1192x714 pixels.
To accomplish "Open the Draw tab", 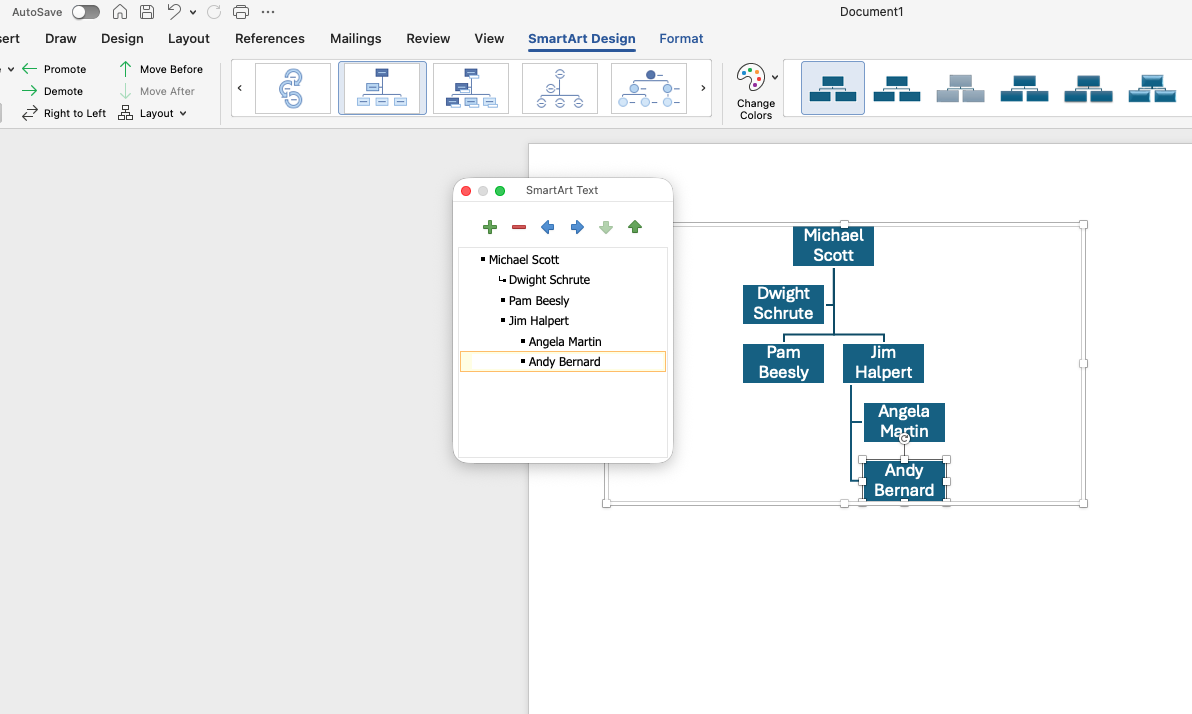I will 61,39.
